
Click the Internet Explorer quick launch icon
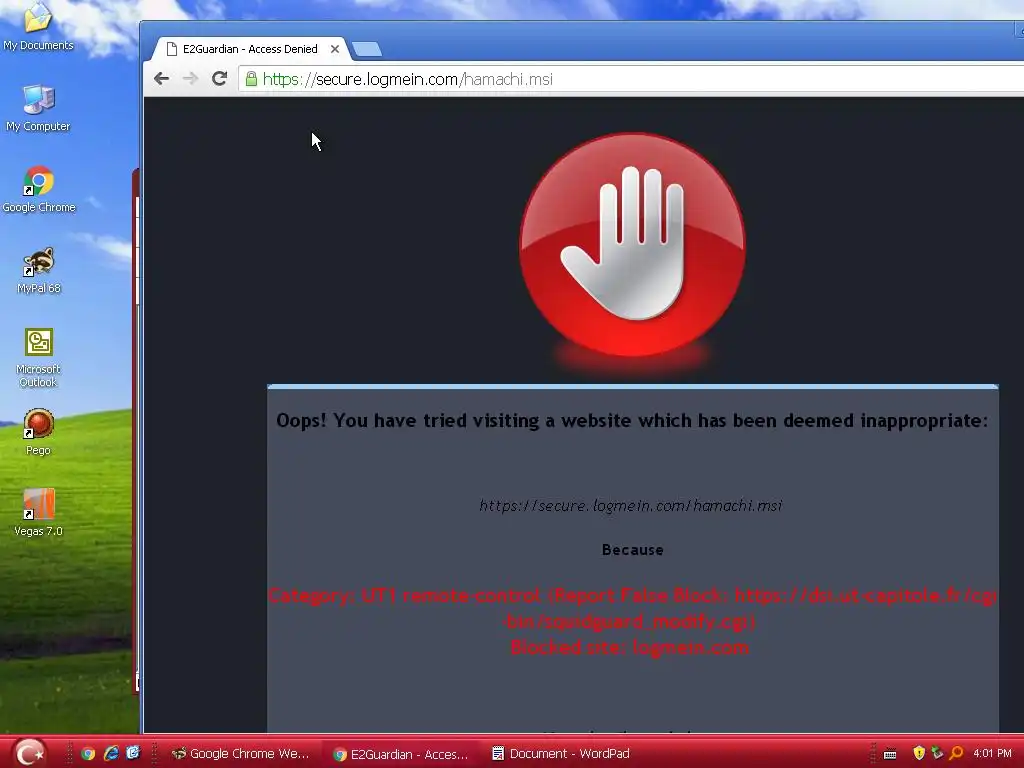111,754
